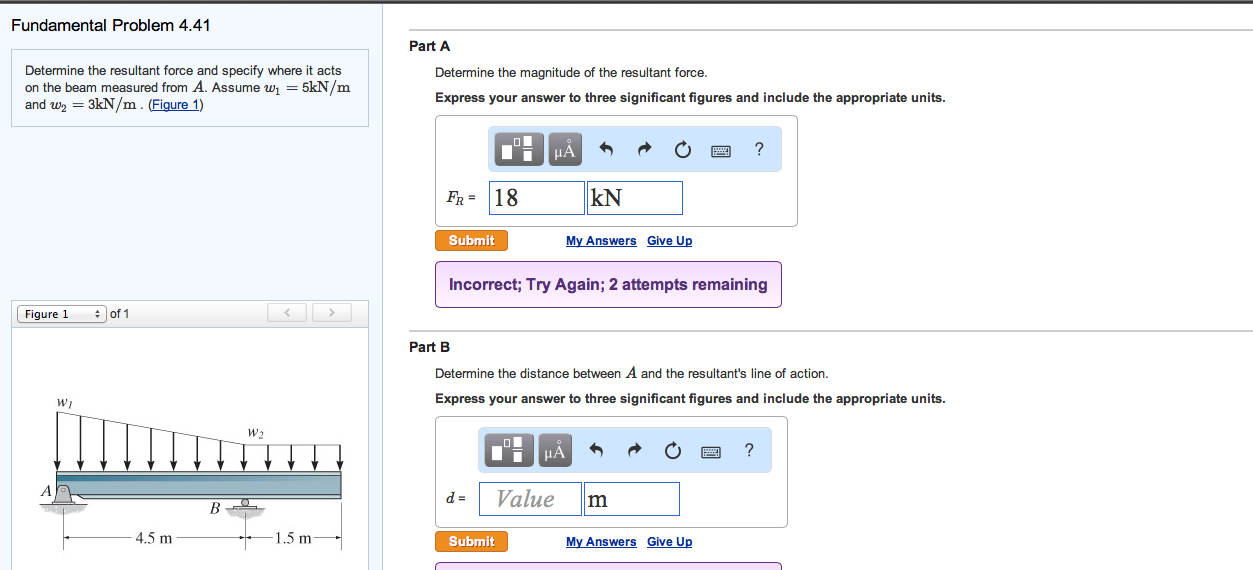
Task: Submit the Part A answer
Action: tap(471, 241)
